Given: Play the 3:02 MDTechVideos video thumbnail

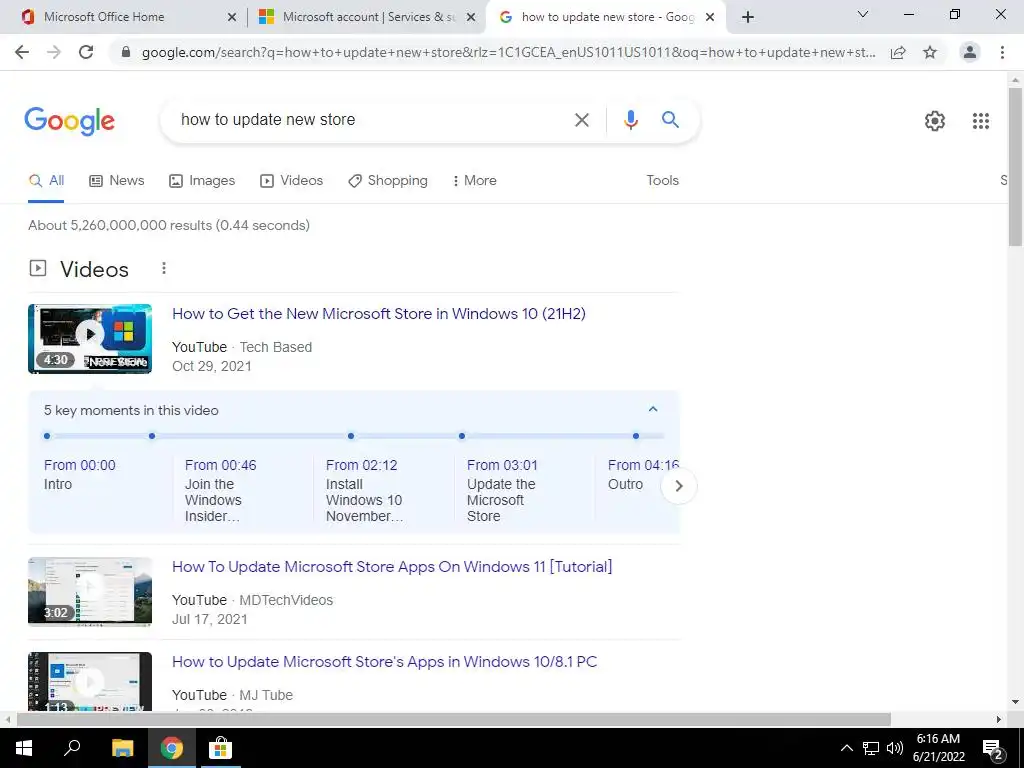Looking at the screenshot, I should [x=90, y=592].
